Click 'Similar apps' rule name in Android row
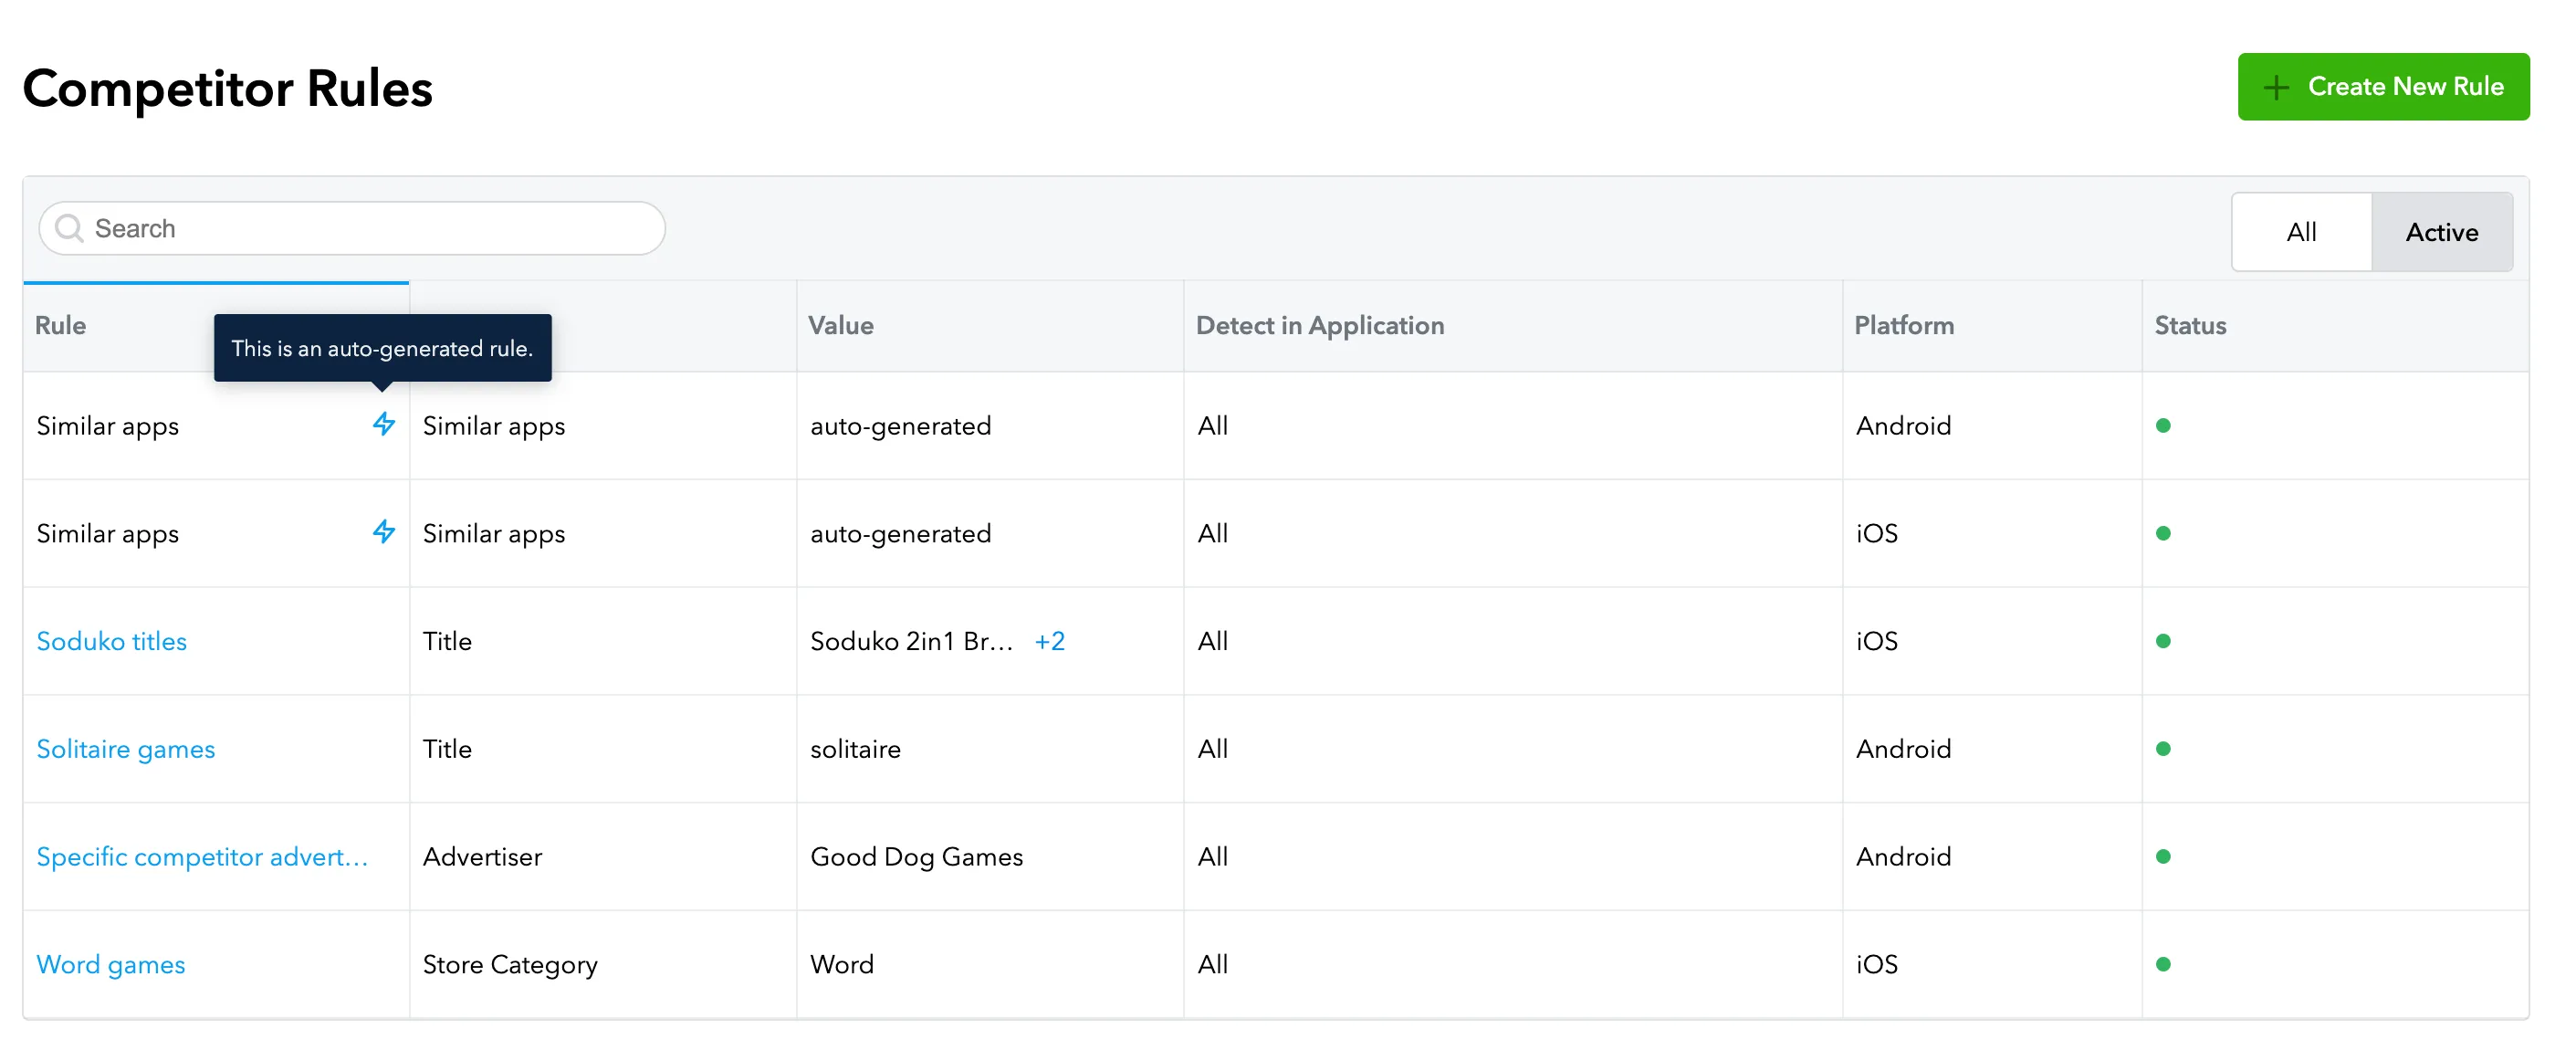 click(x=107, y=426)
